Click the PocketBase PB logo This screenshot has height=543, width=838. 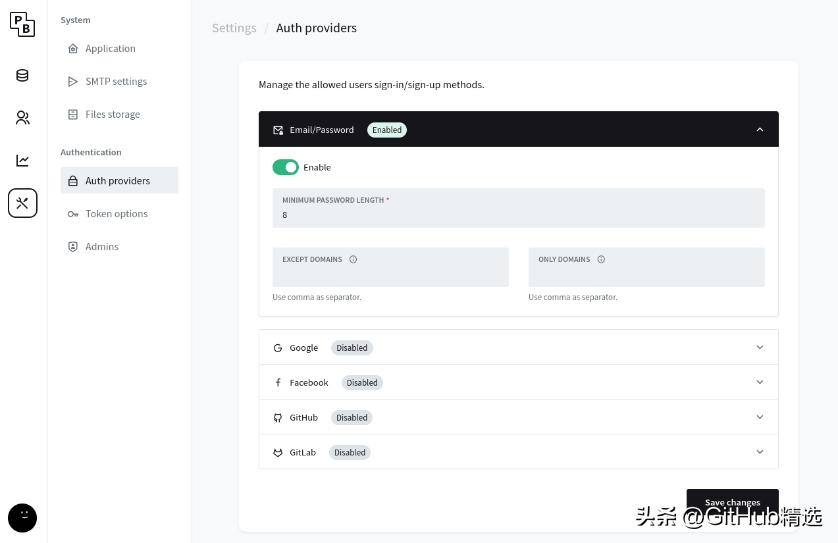click(x=22, y=25)
